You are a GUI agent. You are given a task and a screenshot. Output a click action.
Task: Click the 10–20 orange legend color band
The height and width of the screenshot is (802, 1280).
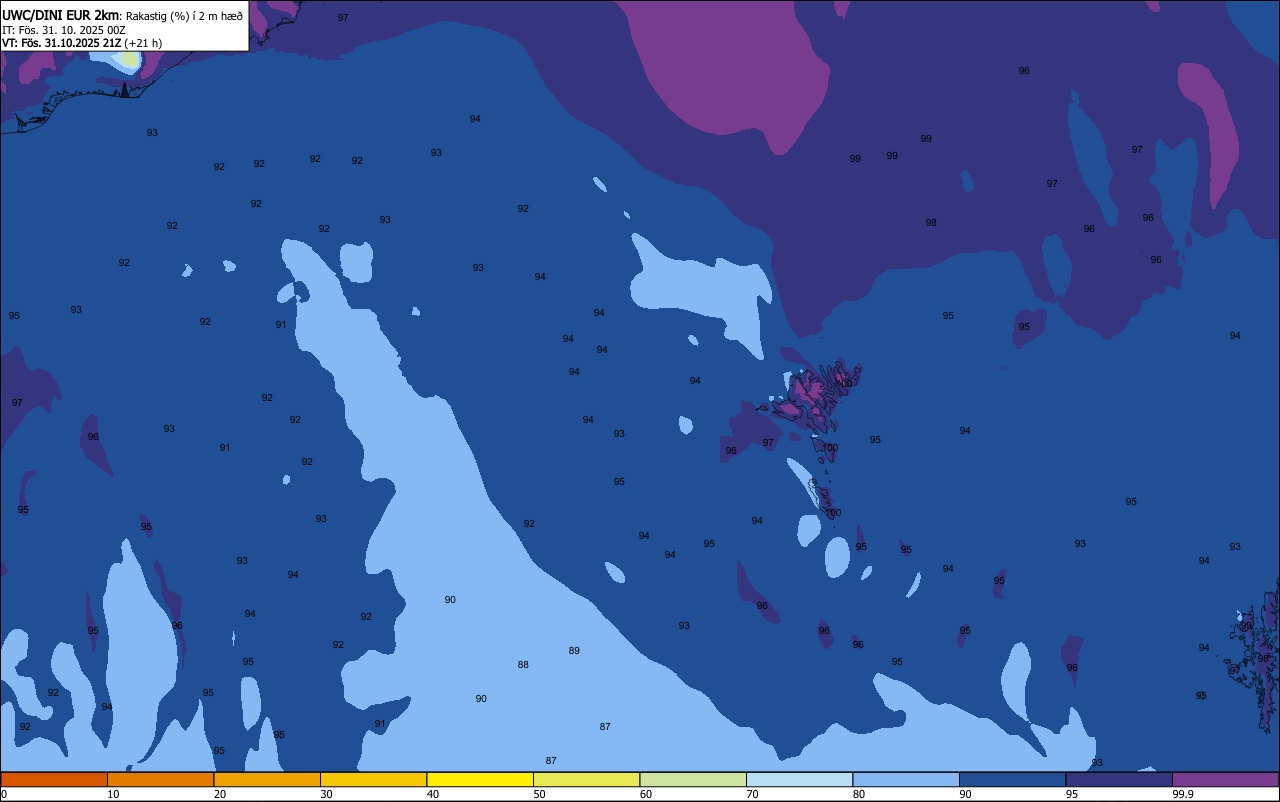[160, 779]
